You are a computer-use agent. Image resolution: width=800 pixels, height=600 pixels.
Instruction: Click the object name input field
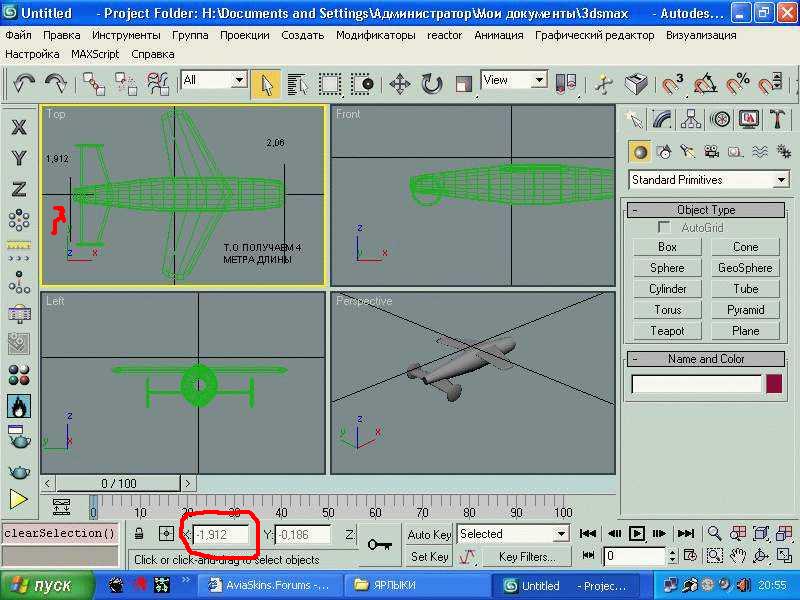pyautogui.click(x=696, y=384)
